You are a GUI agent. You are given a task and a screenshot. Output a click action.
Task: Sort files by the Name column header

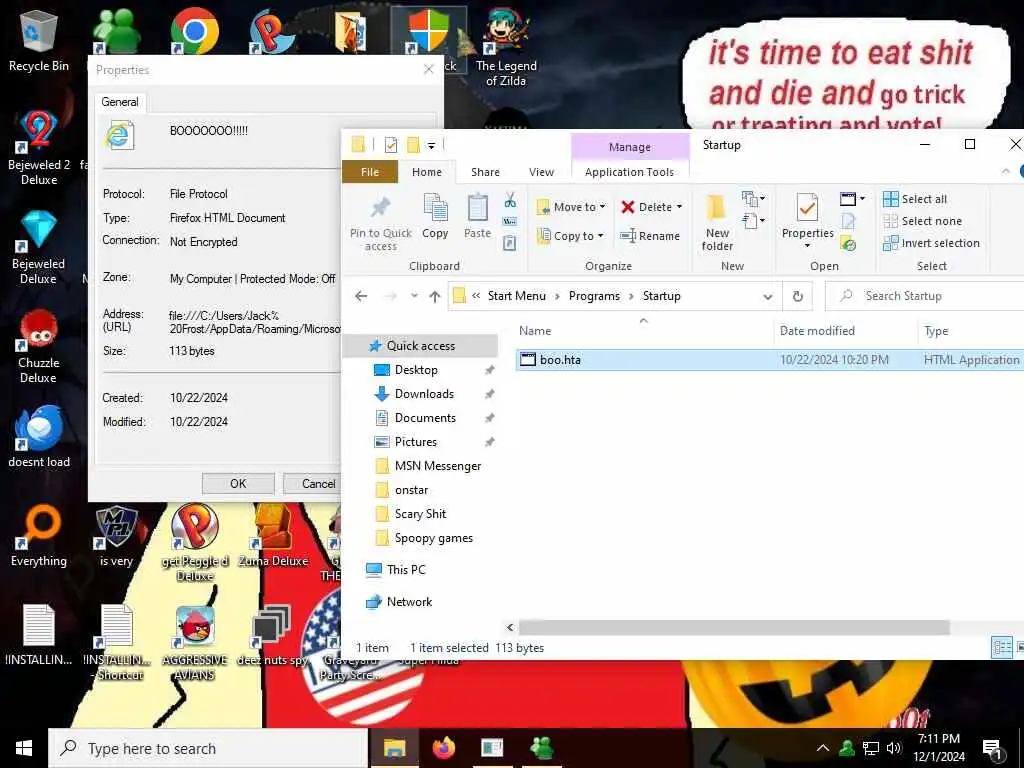(x=643, y=330)
